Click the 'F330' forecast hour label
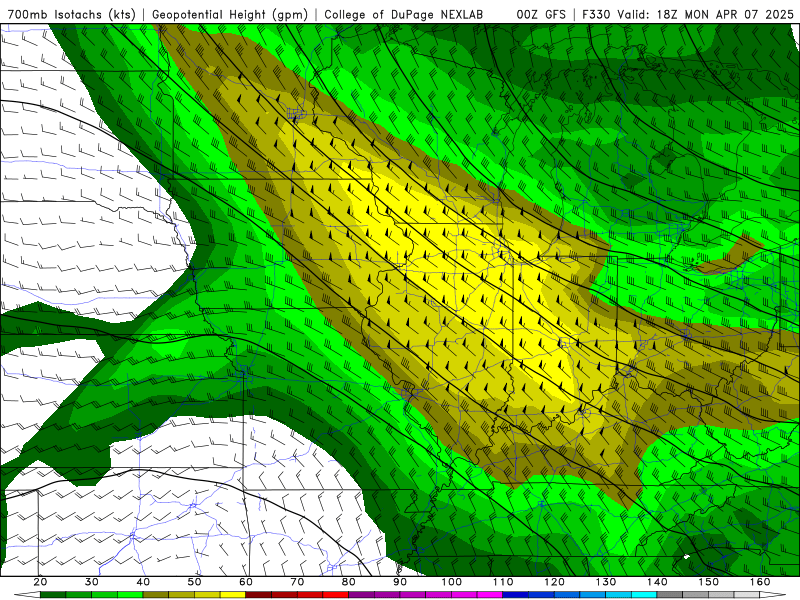This screenshot has height=600, width=800. [596, 14]
